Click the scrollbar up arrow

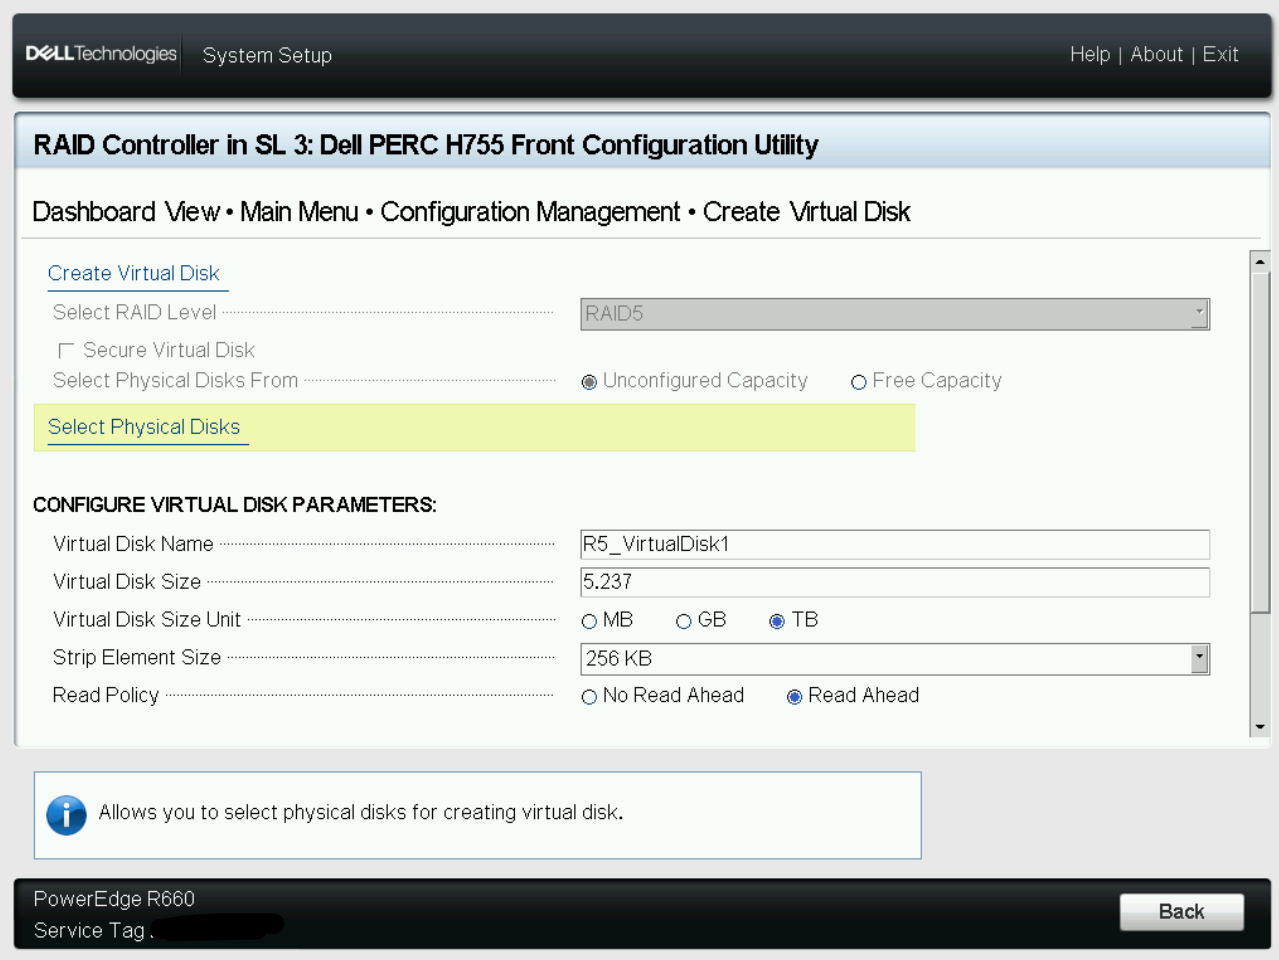click(x=1260, y=261)
